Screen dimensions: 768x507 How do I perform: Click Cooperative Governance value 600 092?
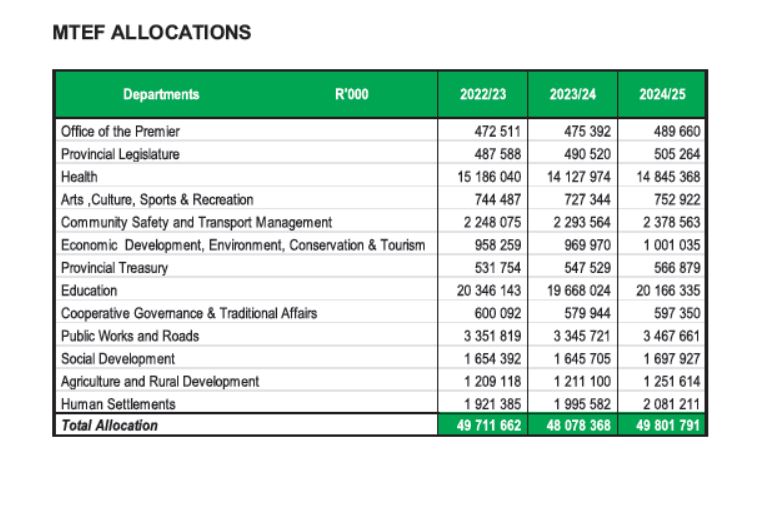point(497,313)
